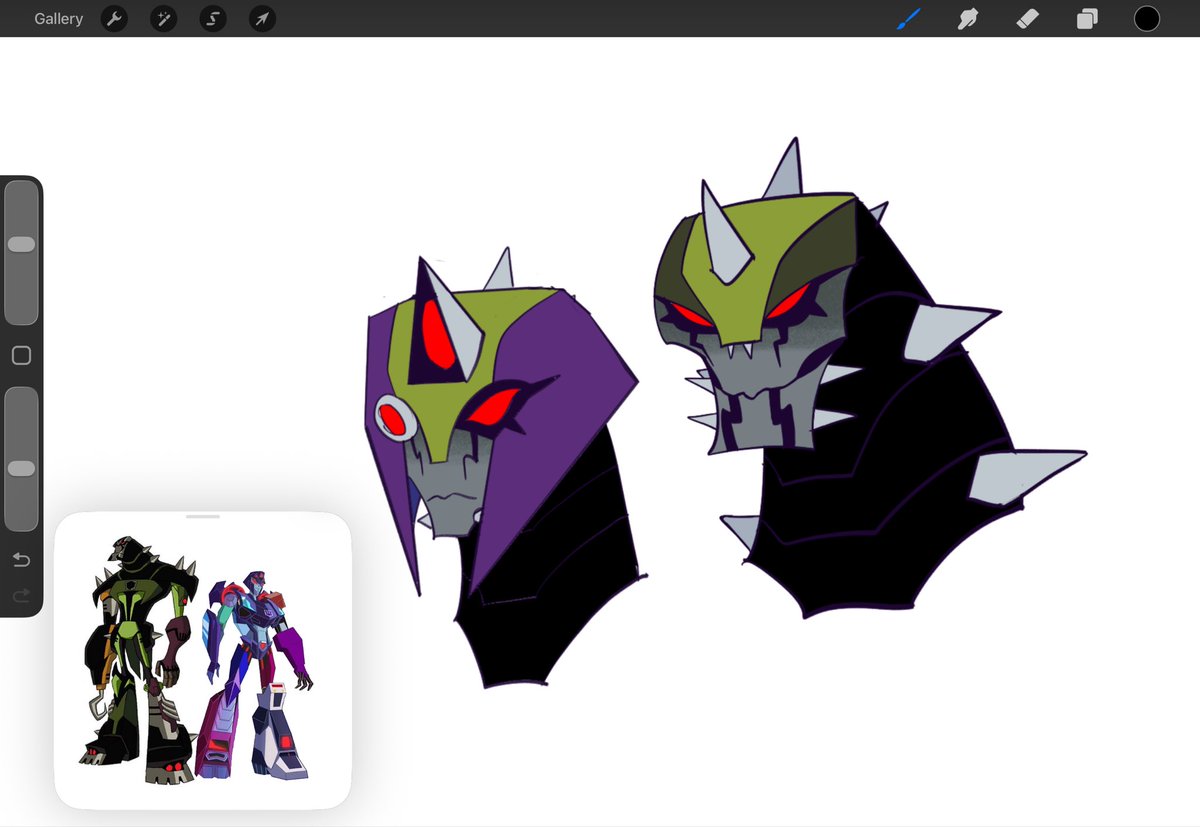Undo the last stroke

coord(21,560)
